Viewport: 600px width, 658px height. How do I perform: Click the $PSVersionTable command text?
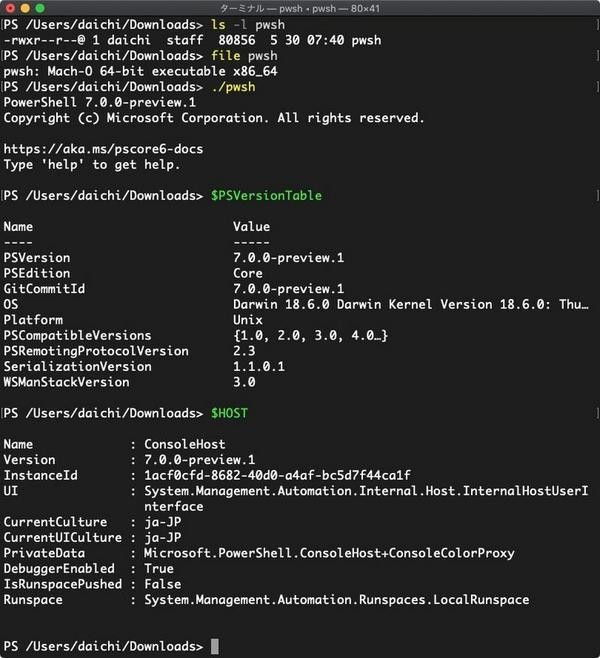[266, 196]
